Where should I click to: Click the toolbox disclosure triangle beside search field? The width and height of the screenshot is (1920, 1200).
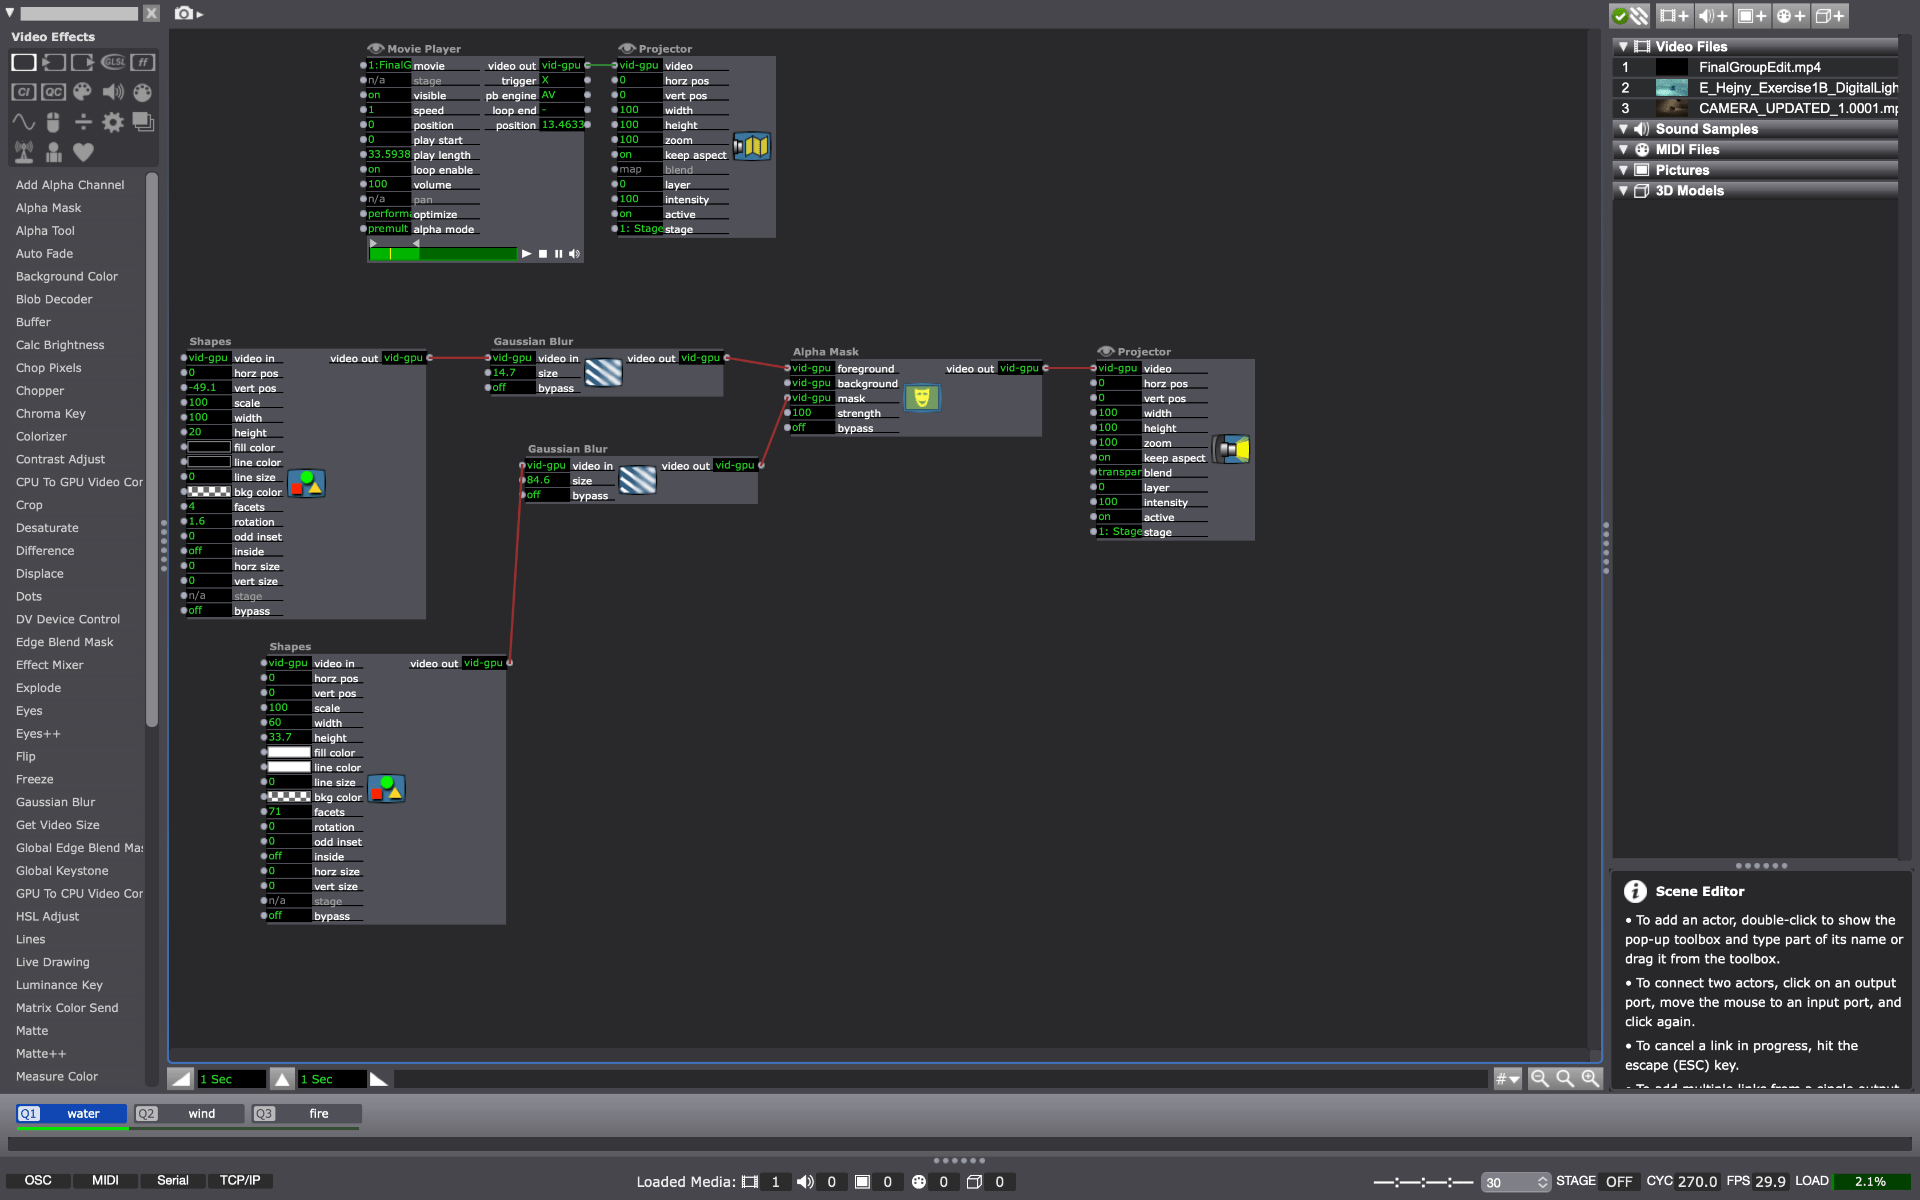coord(10,13)
